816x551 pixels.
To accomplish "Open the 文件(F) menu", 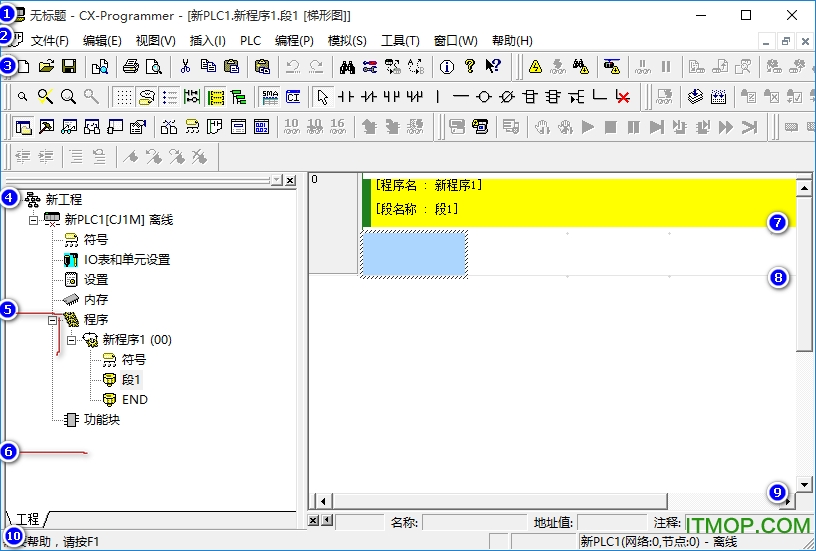I will 50,41.
